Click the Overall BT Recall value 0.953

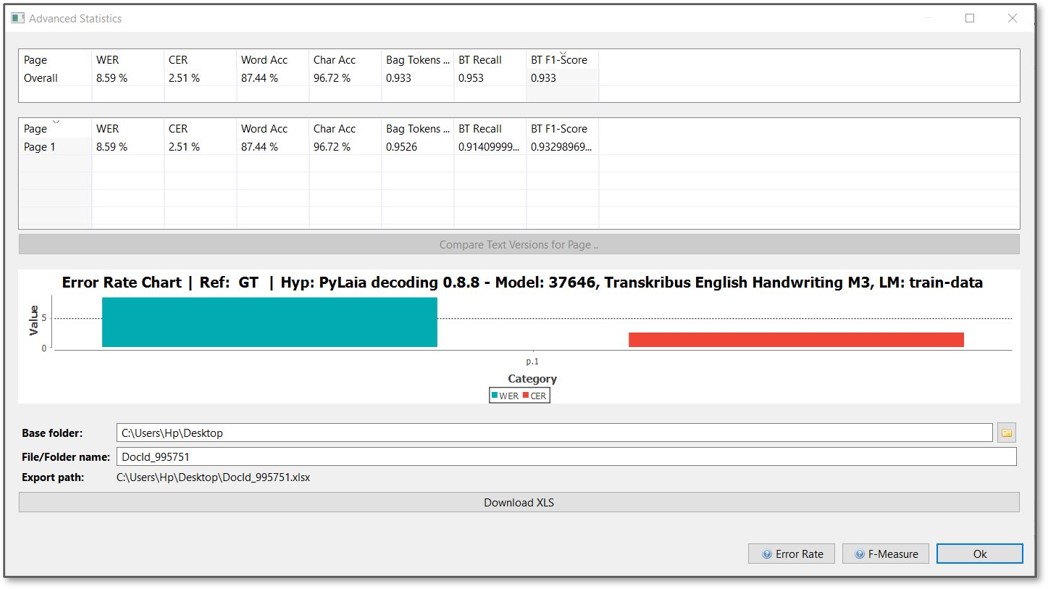[x=471, y=78]
